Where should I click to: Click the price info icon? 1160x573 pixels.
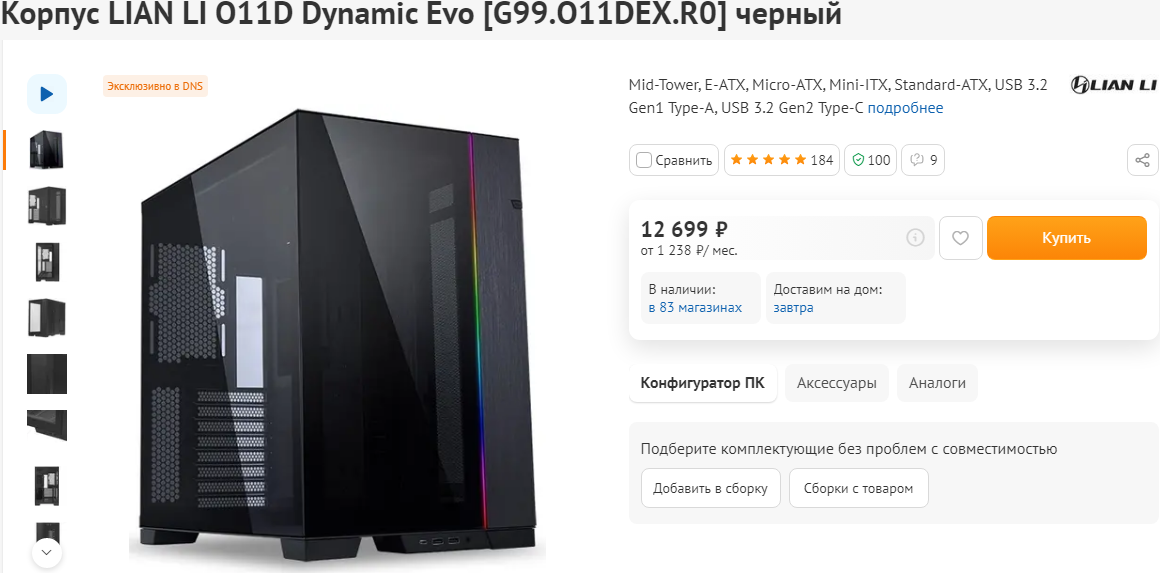(x=914, y=238)
